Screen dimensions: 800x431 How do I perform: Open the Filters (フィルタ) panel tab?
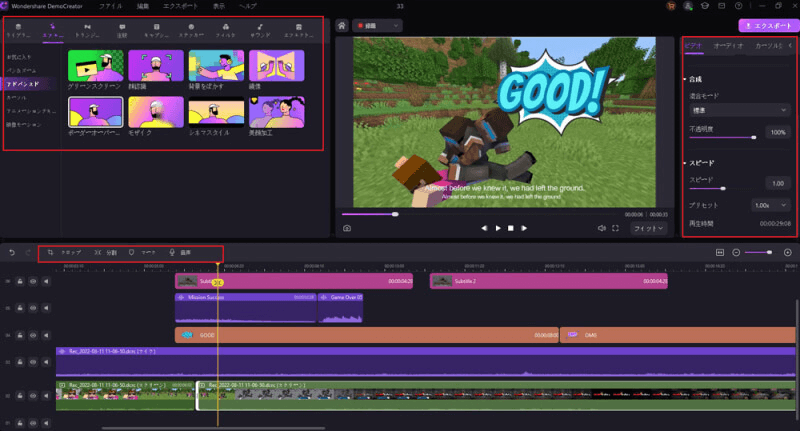(226, 31)
